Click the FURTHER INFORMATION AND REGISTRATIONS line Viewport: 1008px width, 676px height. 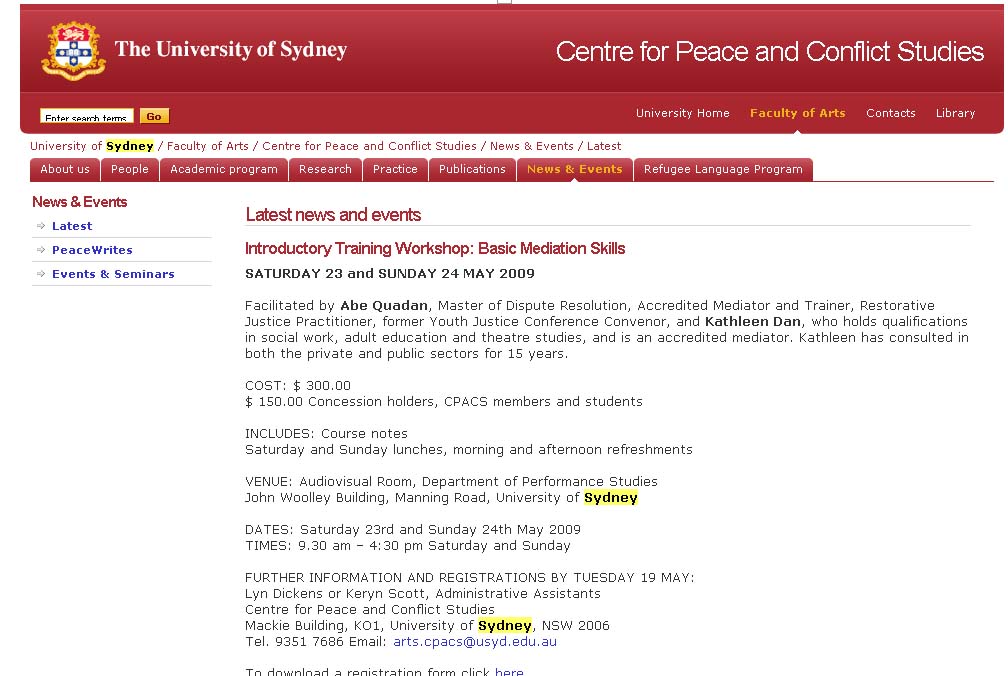coord(469,577)
